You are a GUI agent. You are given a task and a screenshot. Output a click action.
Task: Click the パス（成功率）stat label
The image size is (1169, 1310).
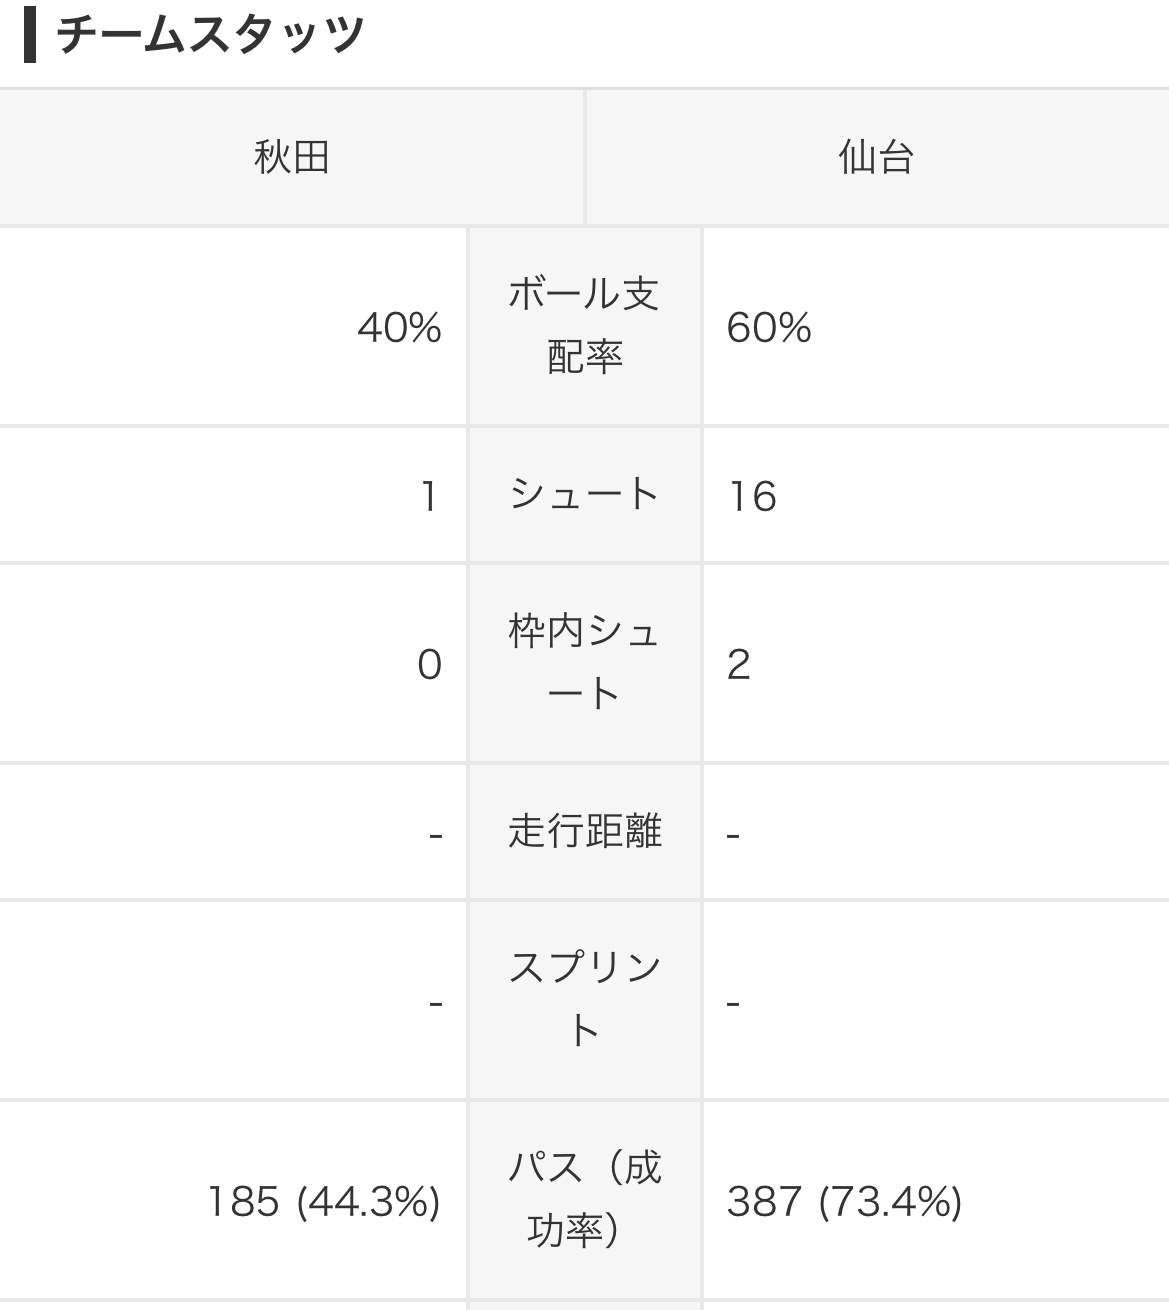pos(584,1199)
